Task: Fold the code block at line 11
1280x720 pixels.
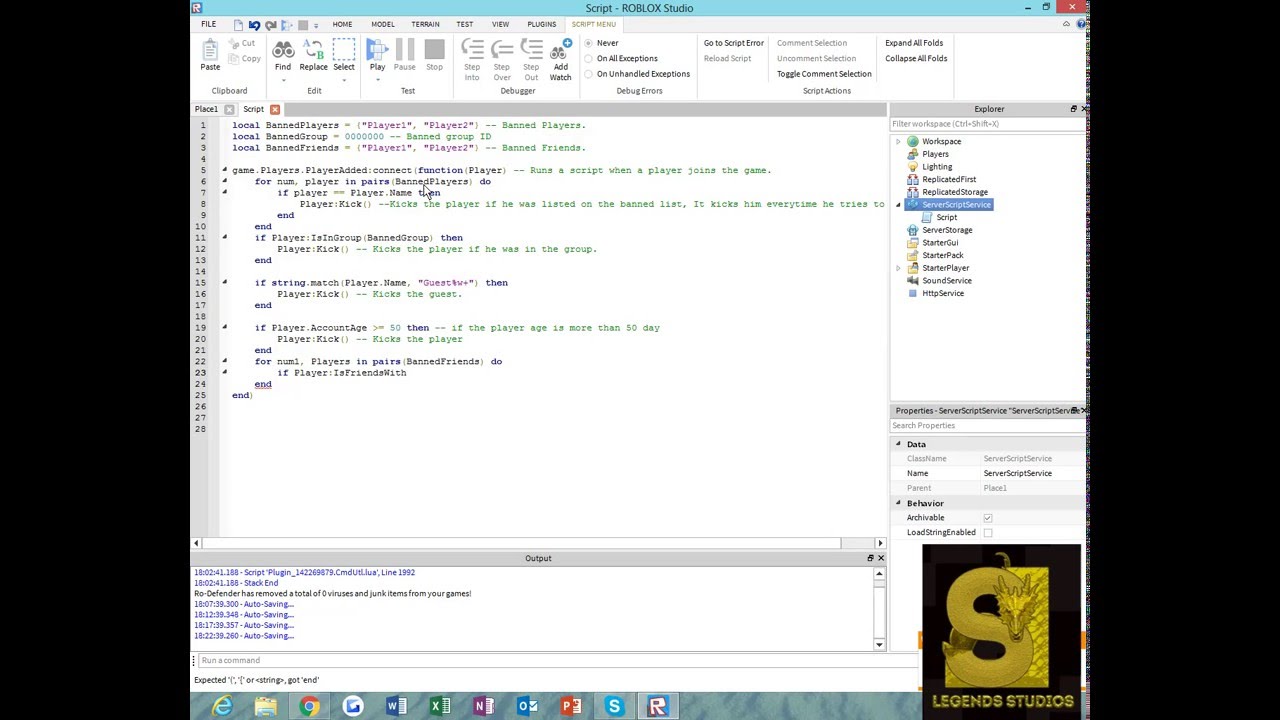Action: (x=224, y=238)
